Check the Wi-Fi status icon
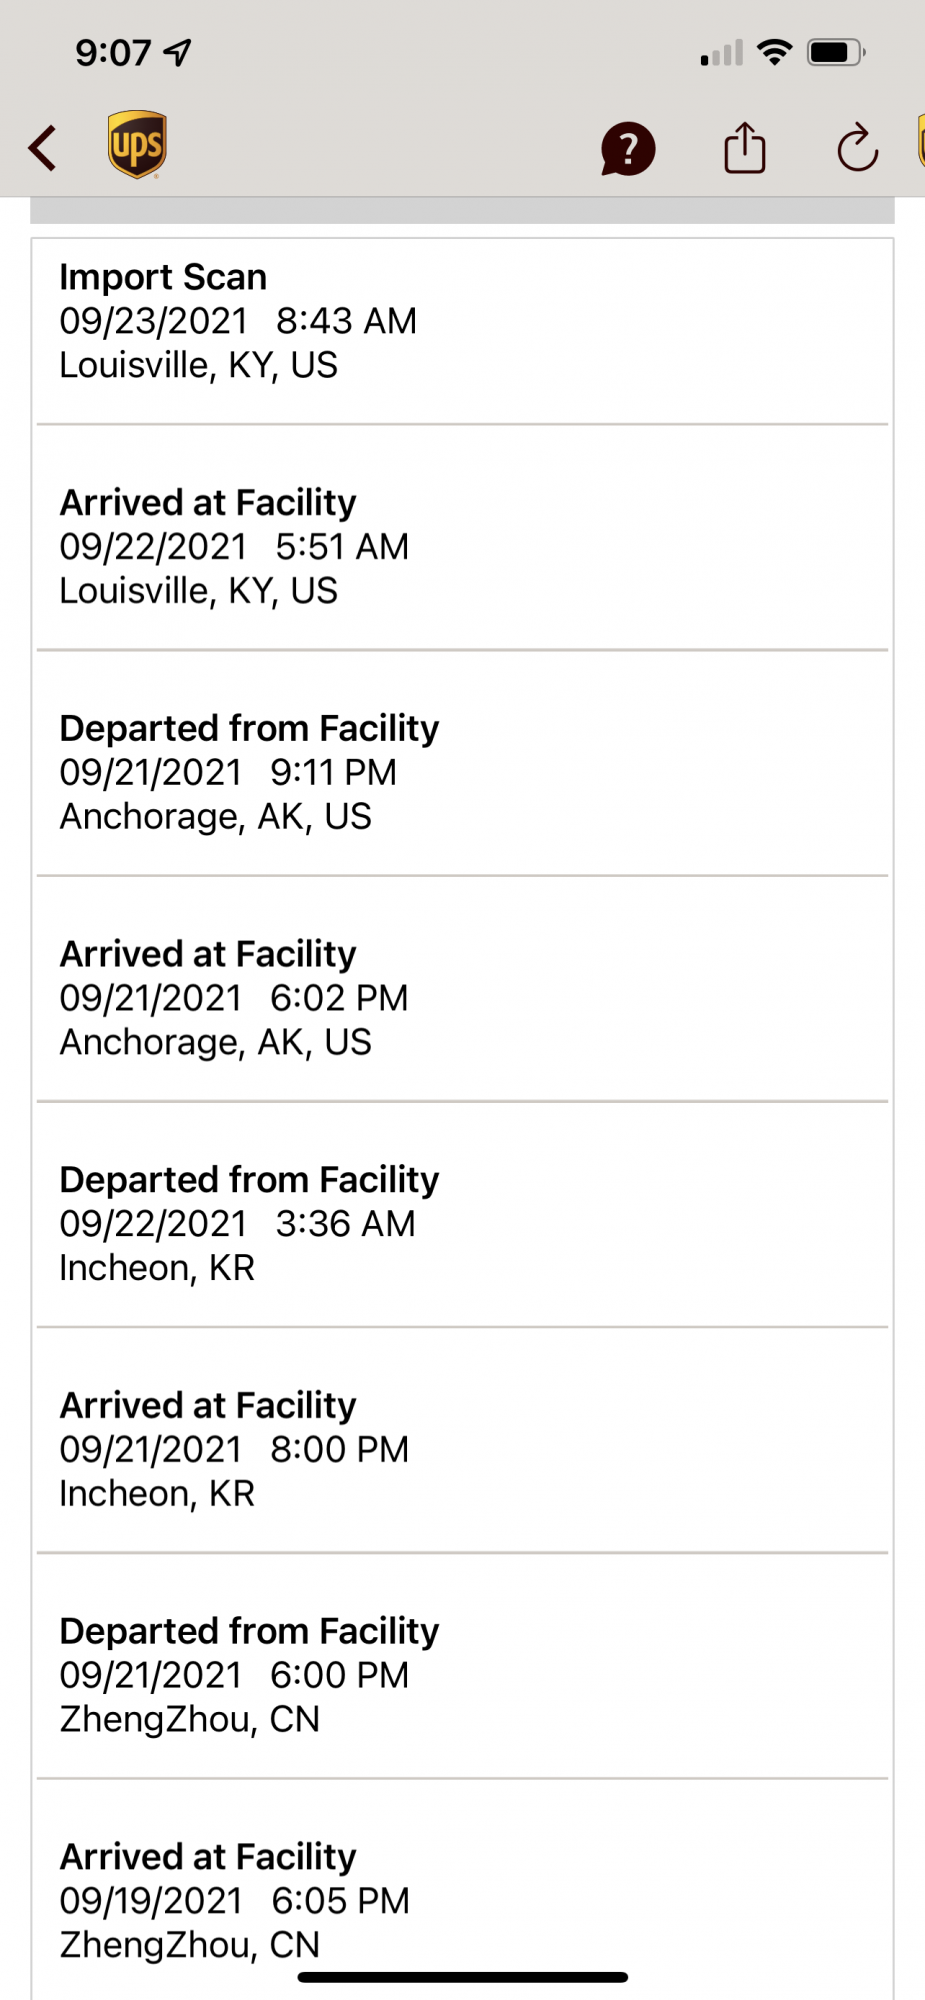The height and width of the screenshot is (2000, 925). coord(774,52)
